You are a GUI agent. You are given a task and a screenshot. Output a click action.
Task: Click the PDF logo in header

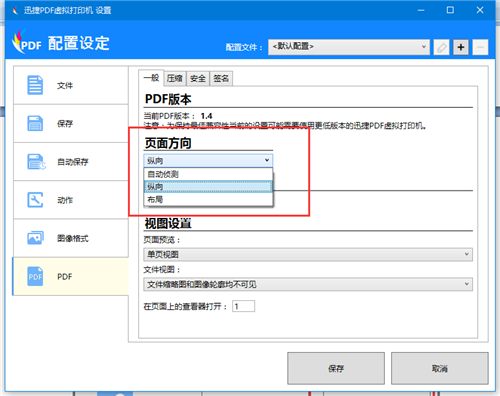[x=27, y=42]
